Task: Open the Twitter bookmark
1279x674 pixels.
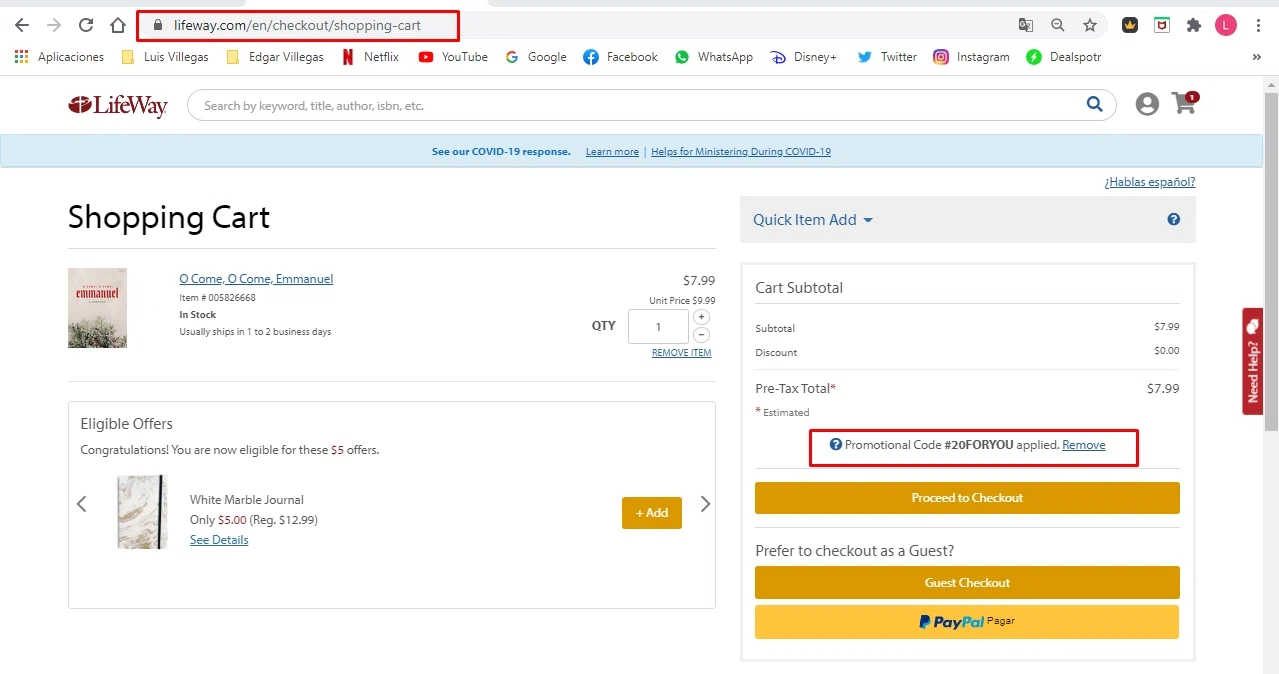Action: point(887,57)
